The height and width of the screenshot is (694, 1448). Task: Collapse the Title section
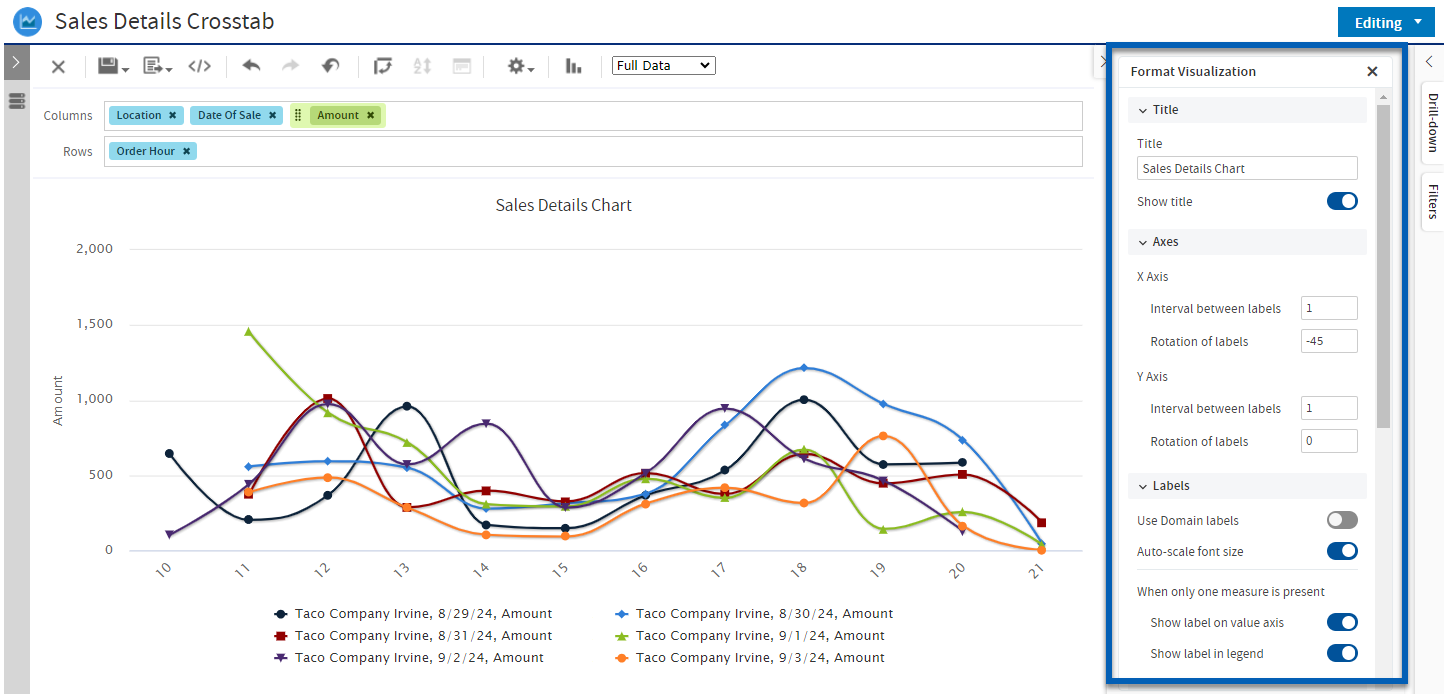click(1143, 110)
